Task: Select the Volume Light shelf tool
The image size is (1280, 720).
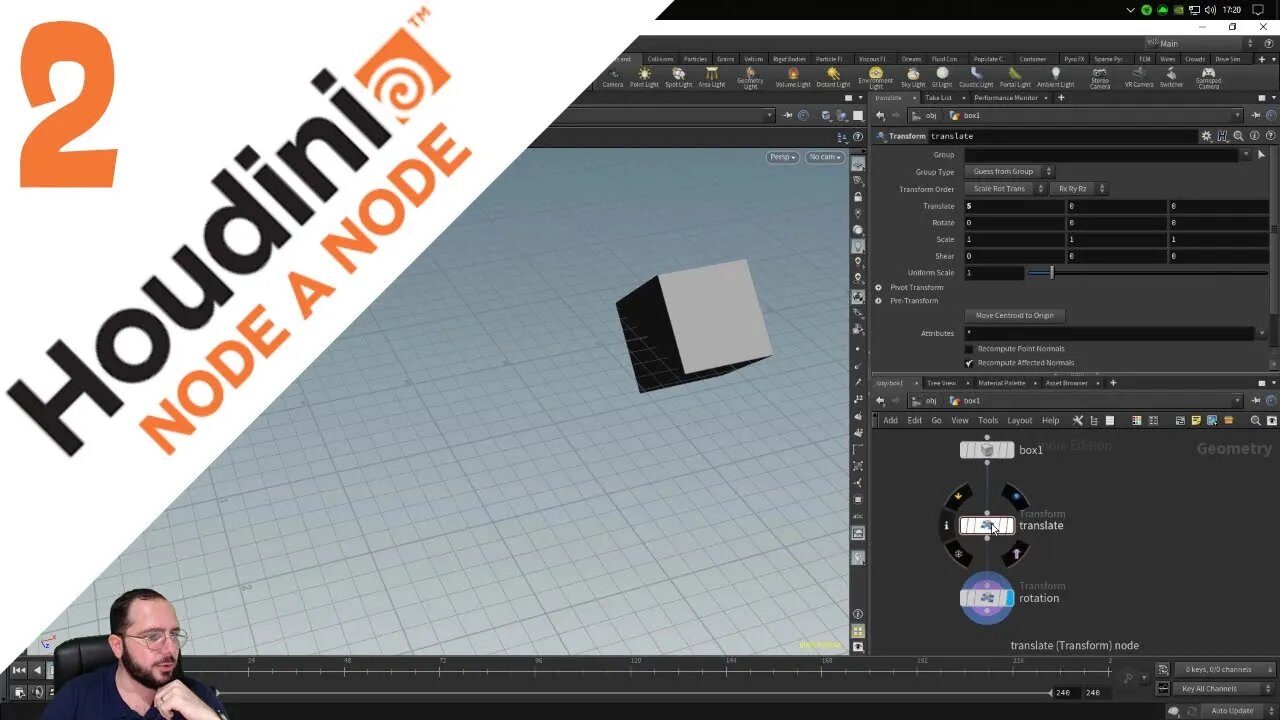Action: coord(793,78)
